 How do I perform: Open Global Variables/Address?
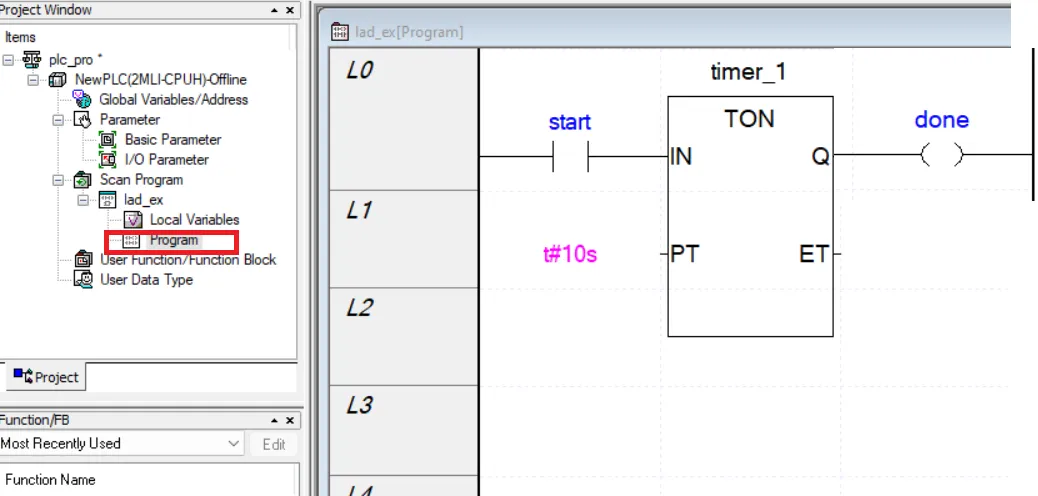click(173, 99)
